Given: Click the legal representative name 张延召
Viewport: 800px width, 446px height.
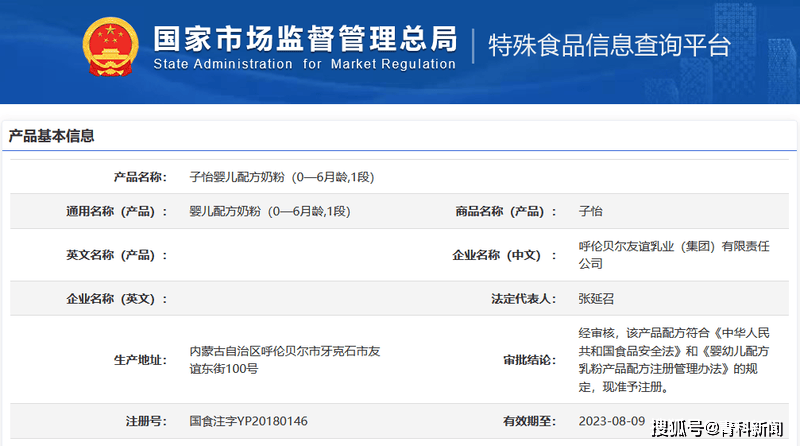Looking at the screenshot, I should [596, 298].
